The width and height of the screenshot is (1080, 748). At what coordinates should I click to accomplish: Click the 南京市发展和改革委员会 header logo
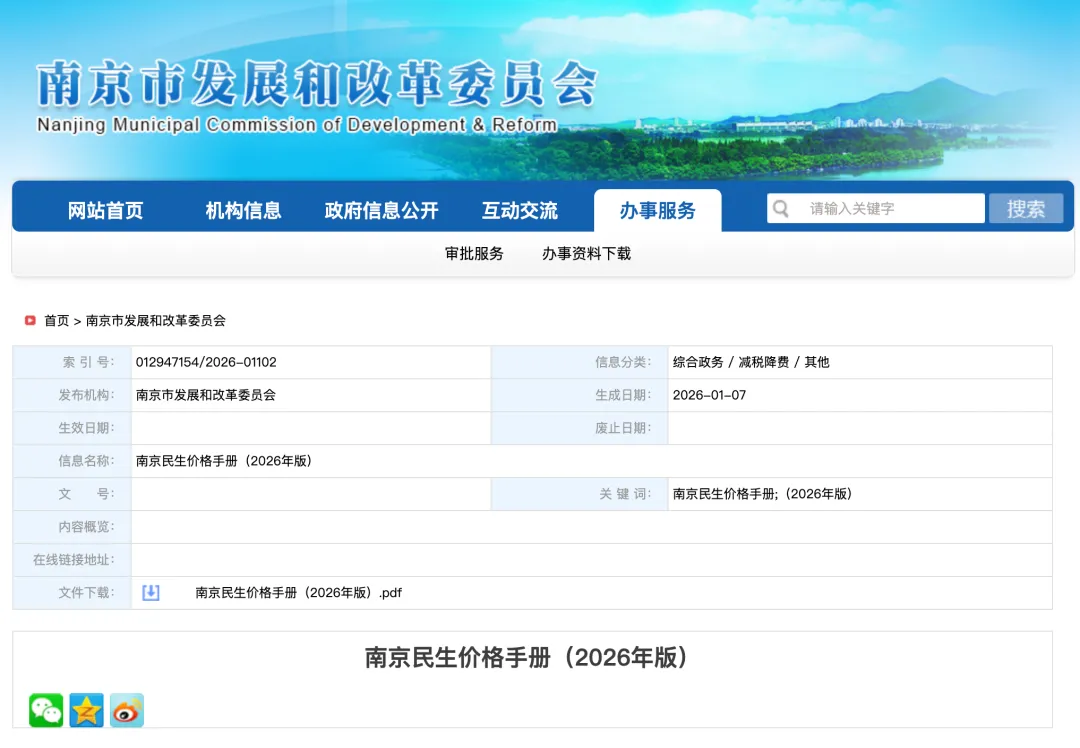tap(317, 83)
